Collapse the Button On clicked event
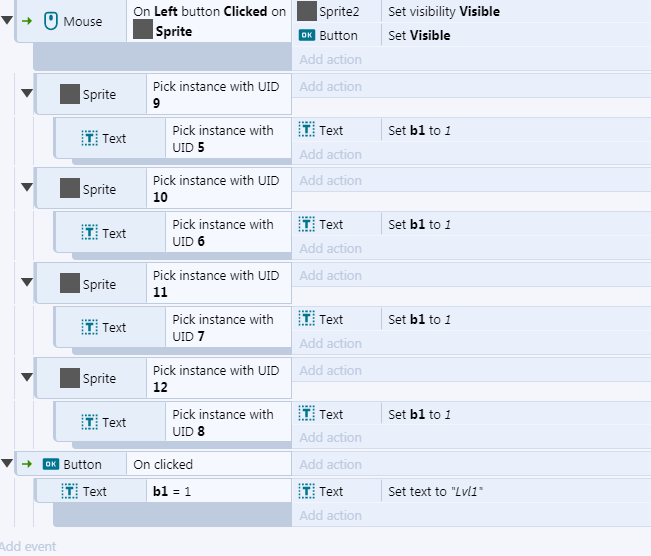 coord(7,463)
